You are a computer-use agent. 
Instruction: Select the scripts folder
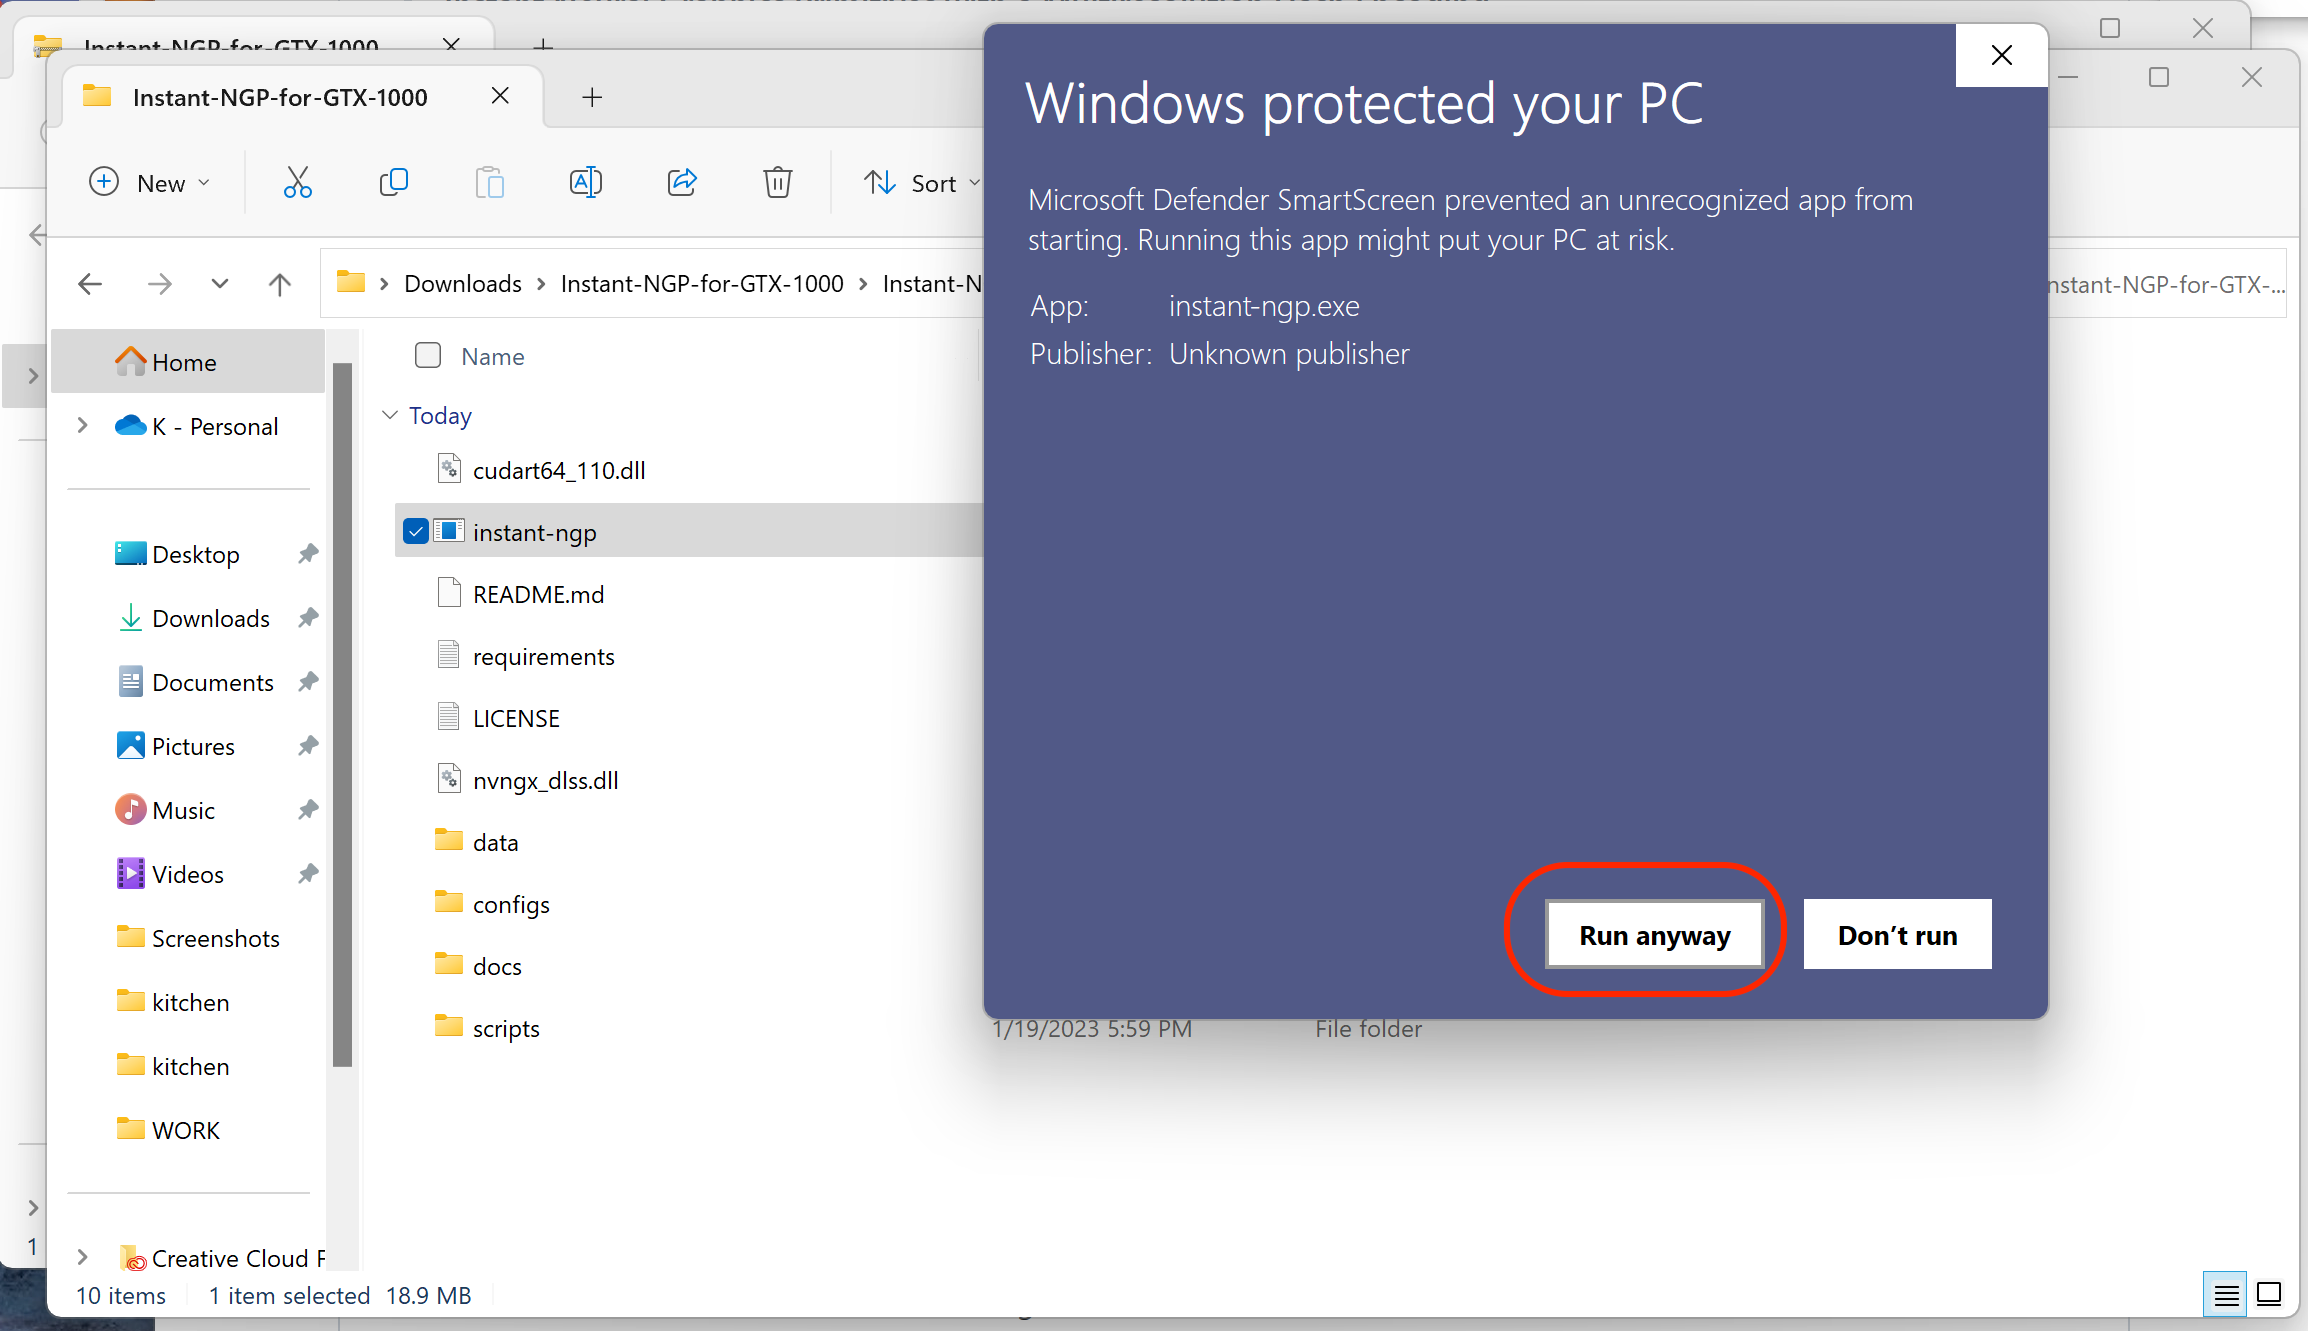tap(506, 1028)
